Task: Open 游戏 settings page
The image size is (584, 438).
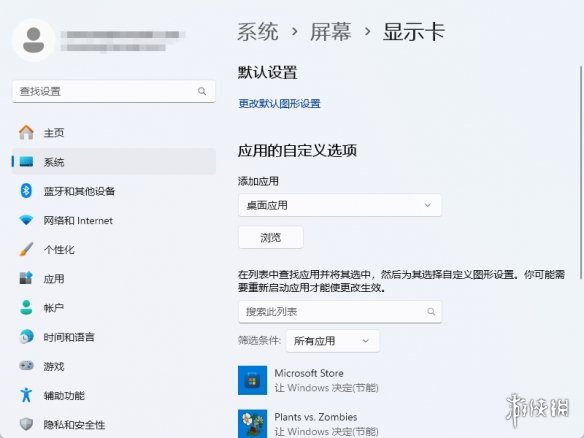Action: coord(114,366)
